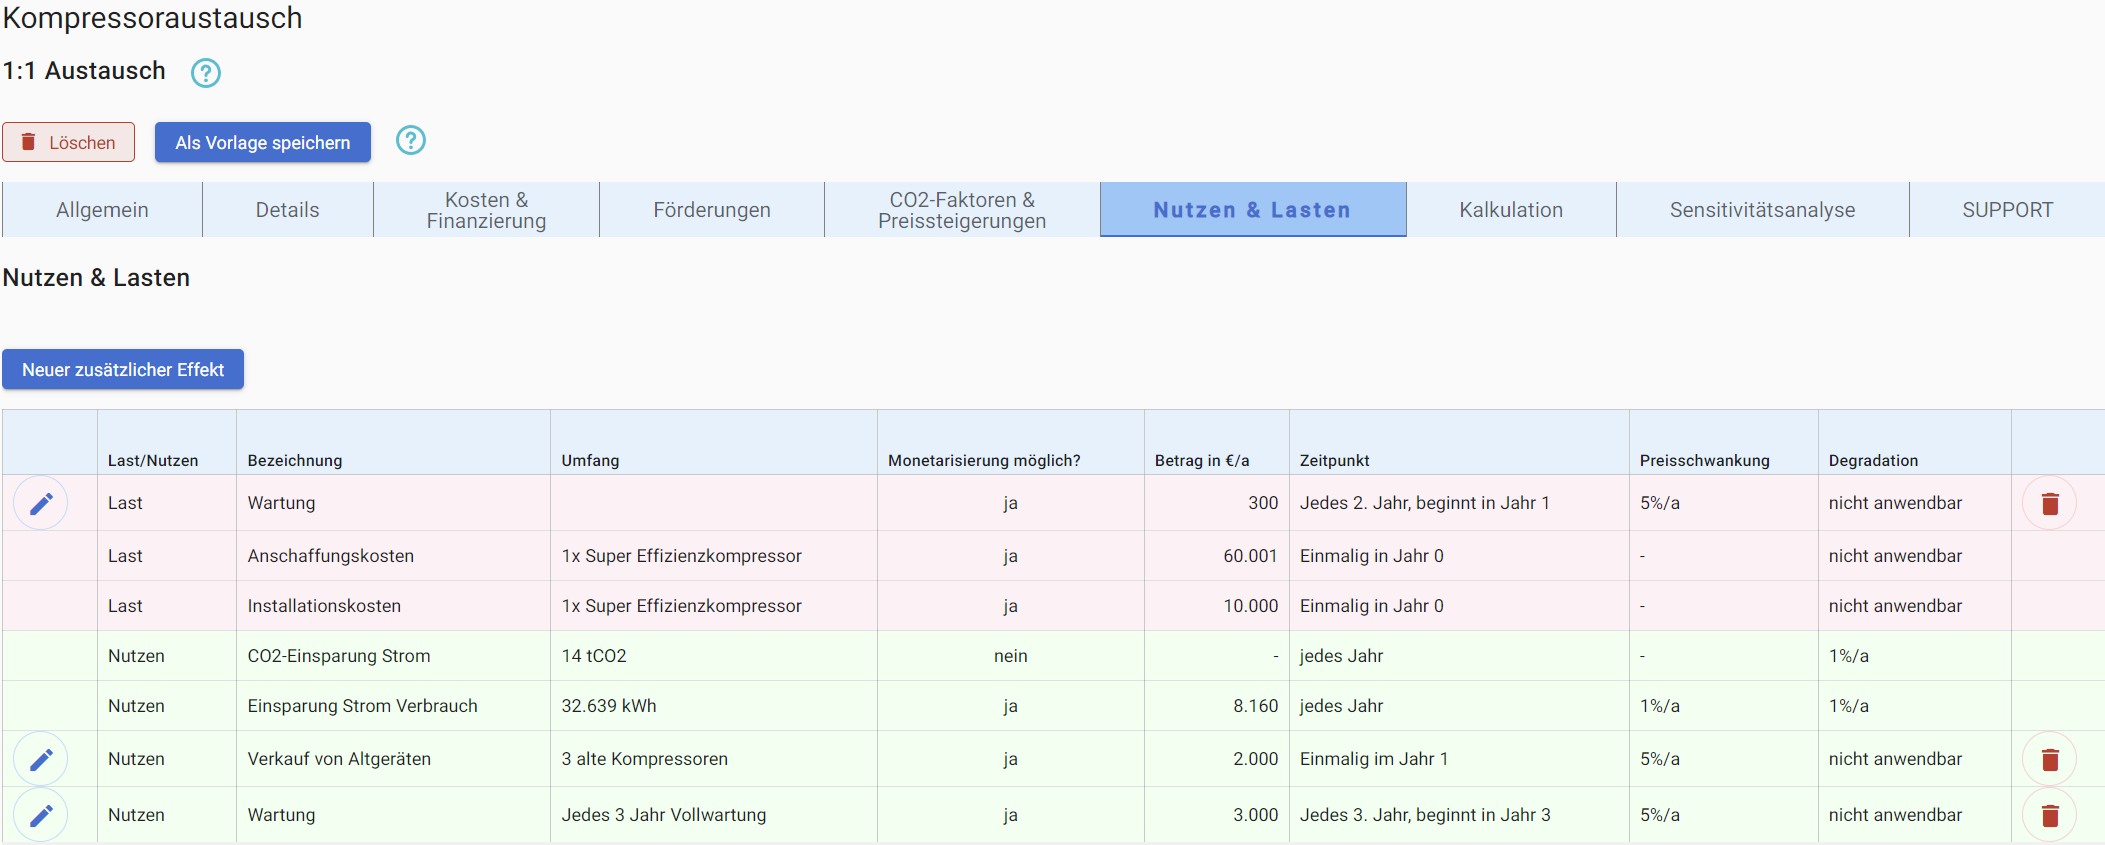This screenshot has width=2105, height=845.
Task: Open CO2-Faktoren & Preissteigerungen tab
Action: (962, 210)
